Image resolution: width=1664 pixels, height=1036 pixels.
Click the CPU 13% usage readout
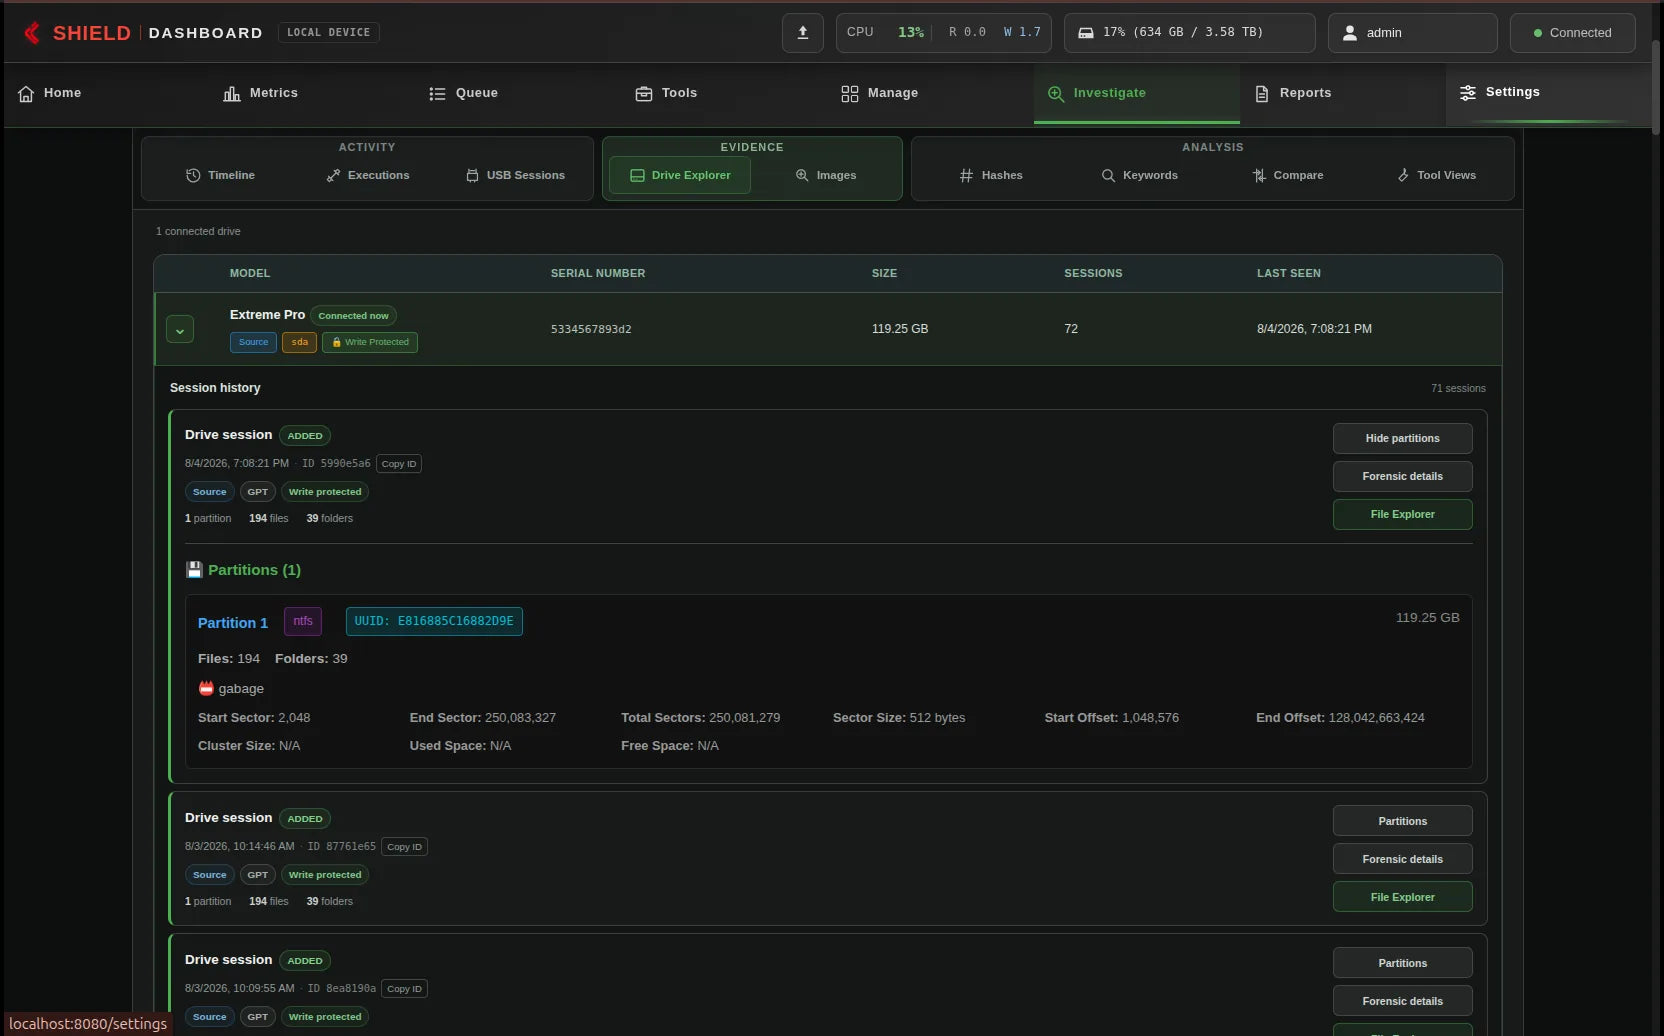tap(885, 33)
